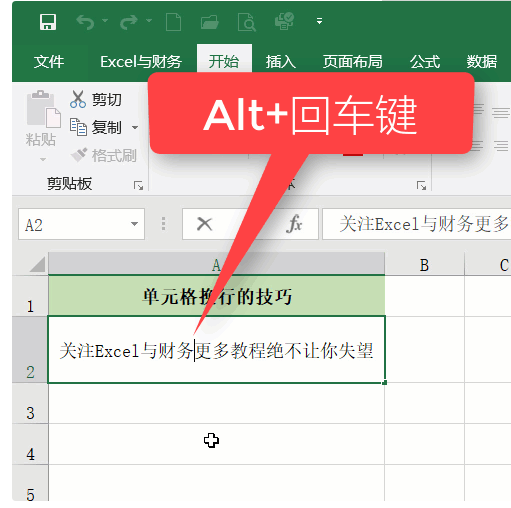Click the Undo arrow icon
511x508 pixels.
pos(85,22)
